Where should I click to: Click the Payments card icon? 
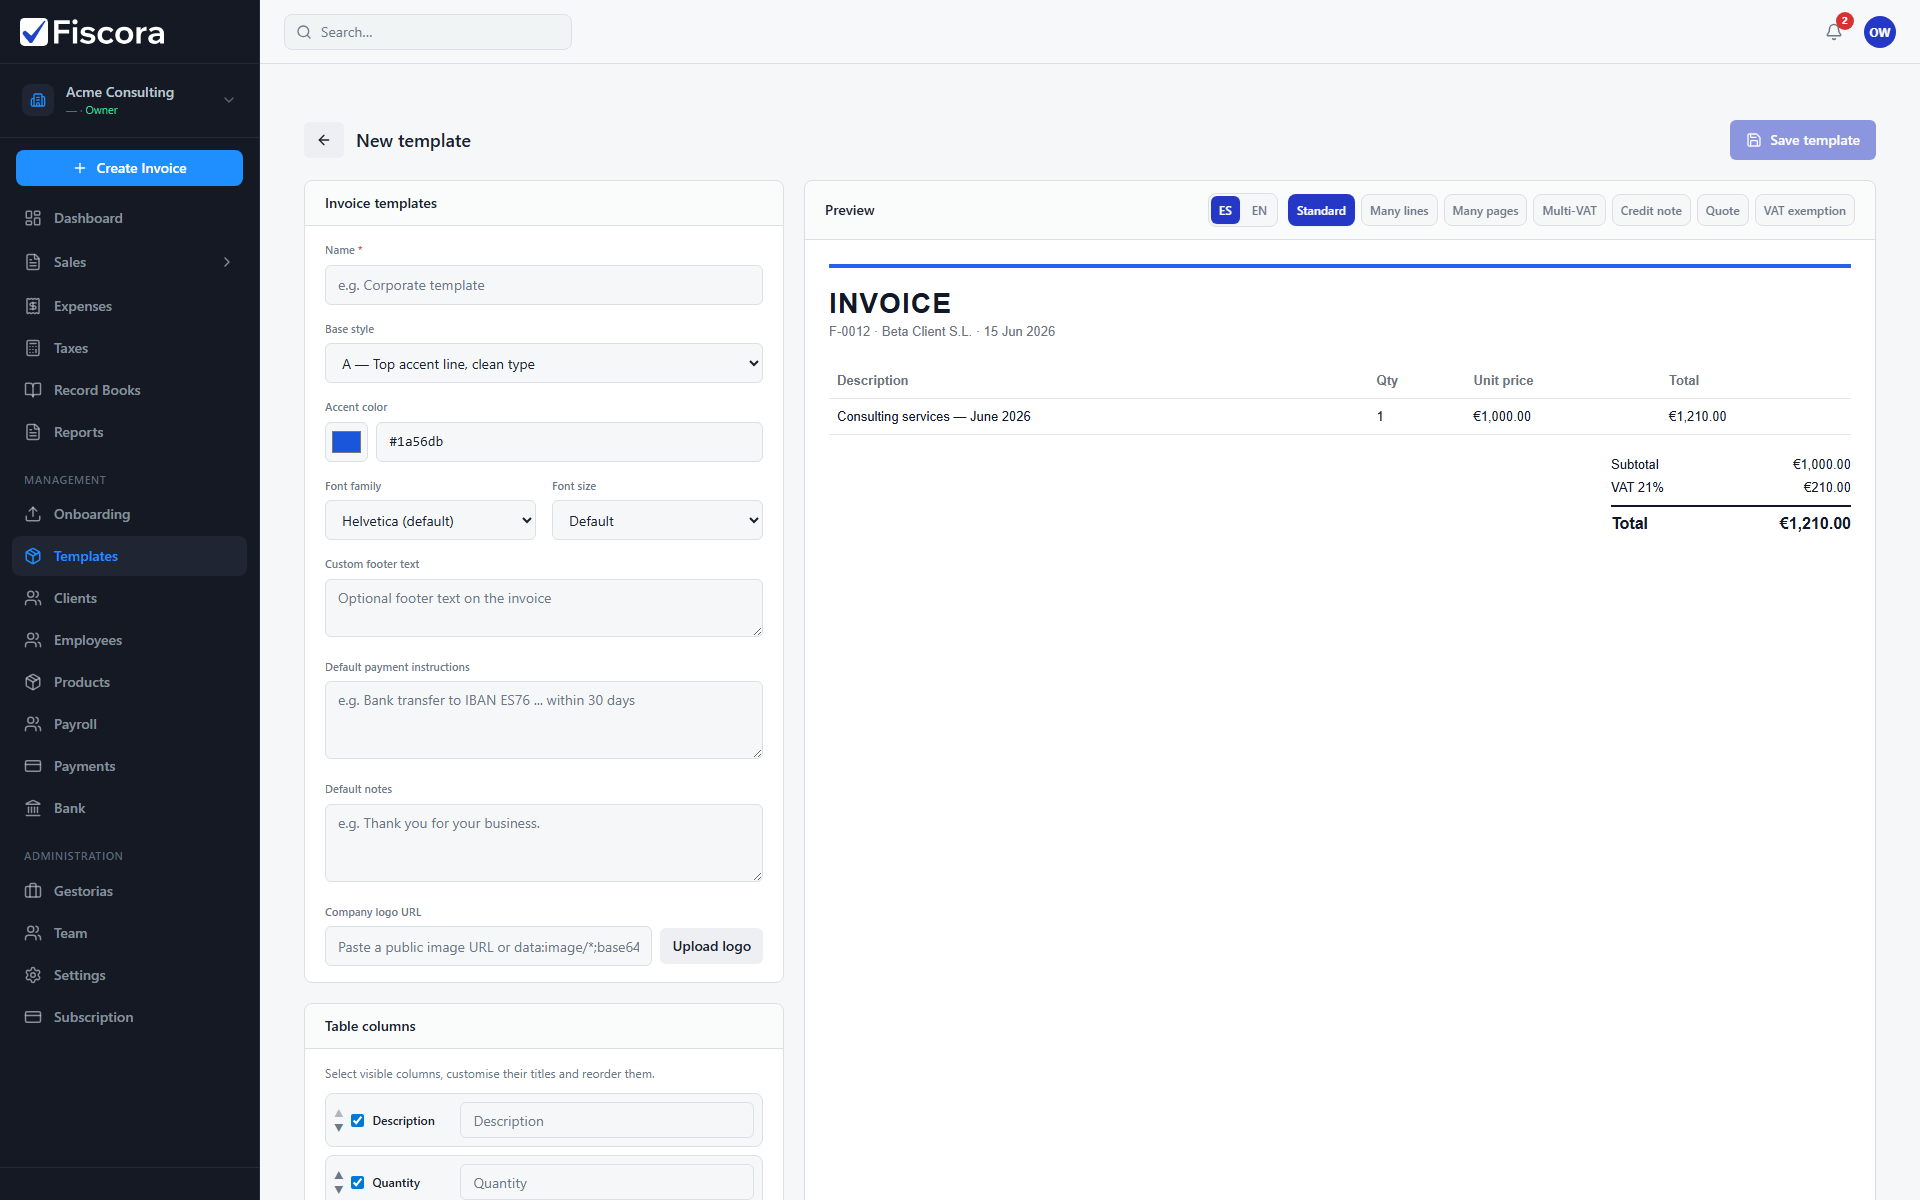click(x=33, y=766)
